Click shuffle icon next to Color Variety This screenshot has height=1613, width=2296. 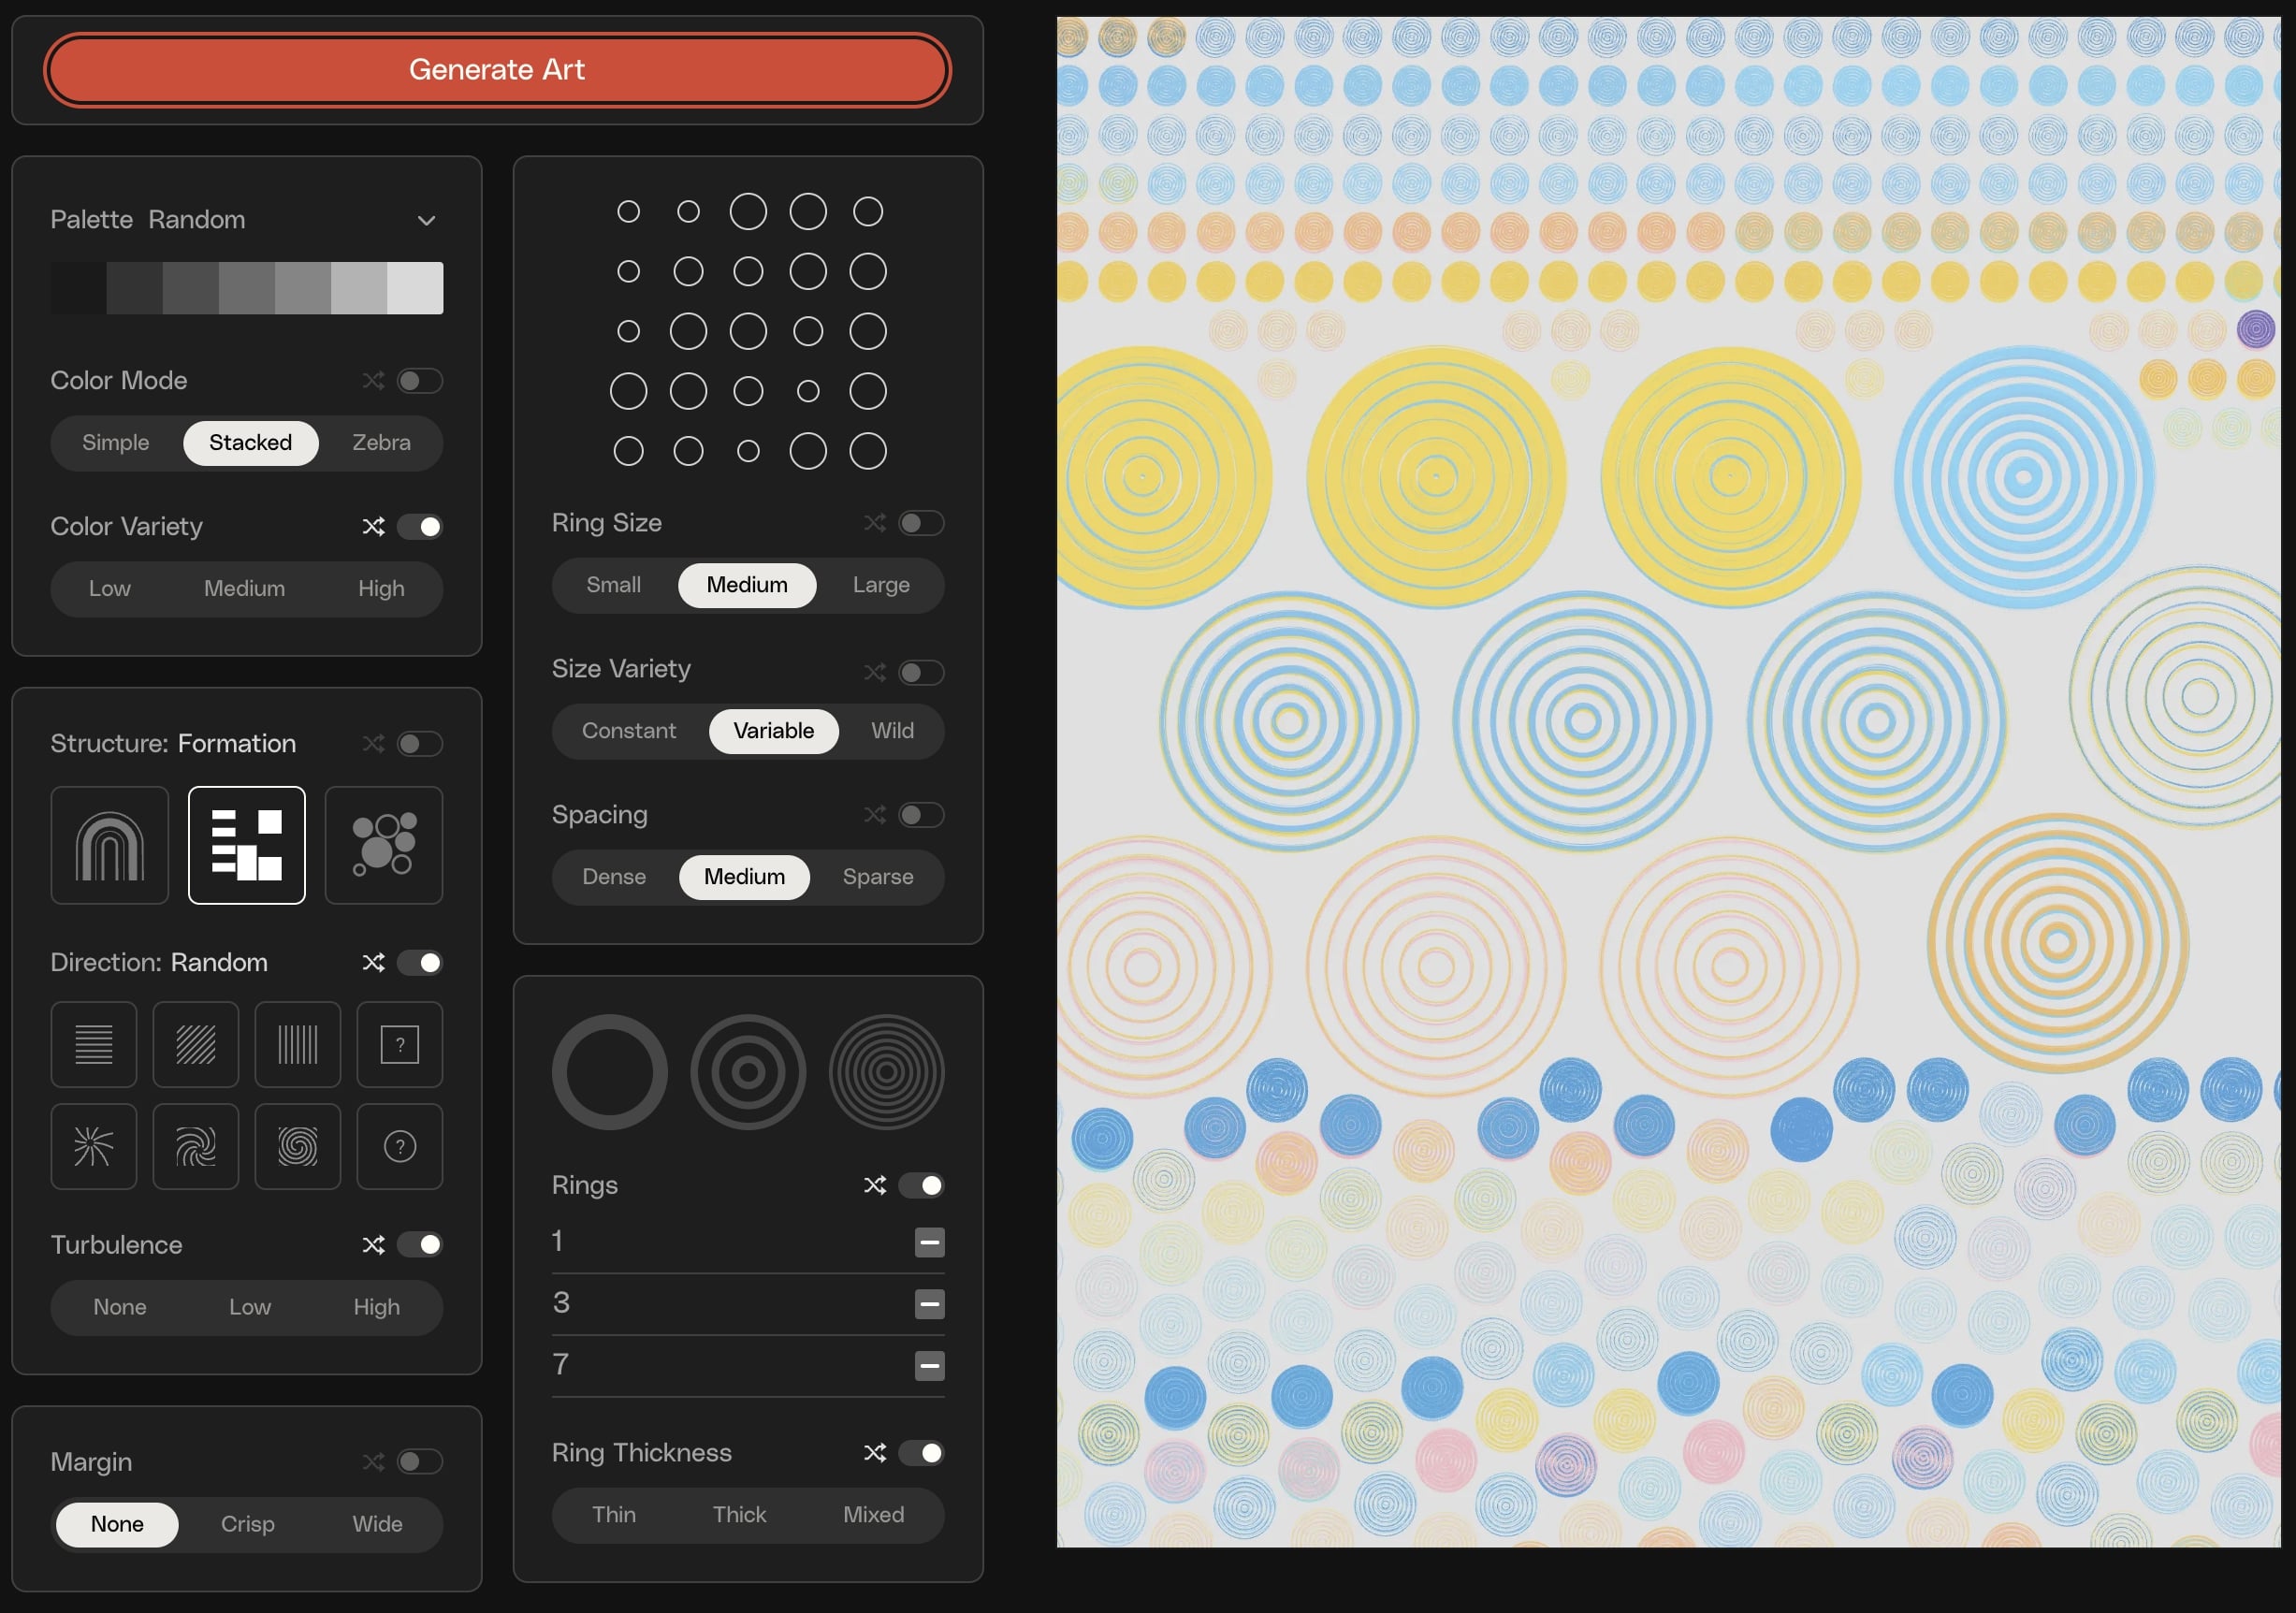click(x=373, y=526)
